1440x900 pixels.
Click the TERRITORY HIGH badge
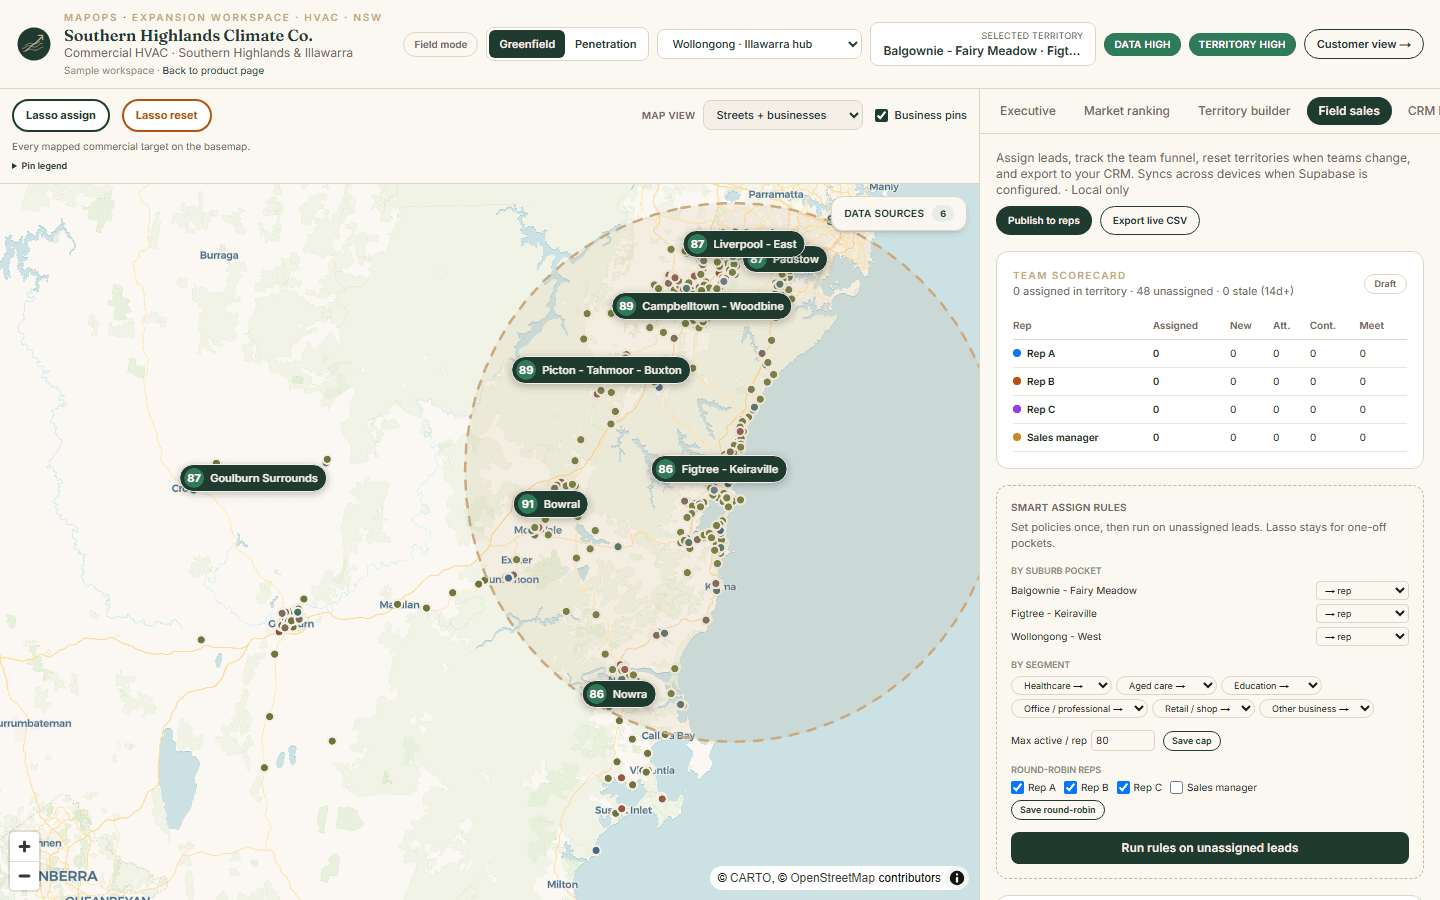1242,44
